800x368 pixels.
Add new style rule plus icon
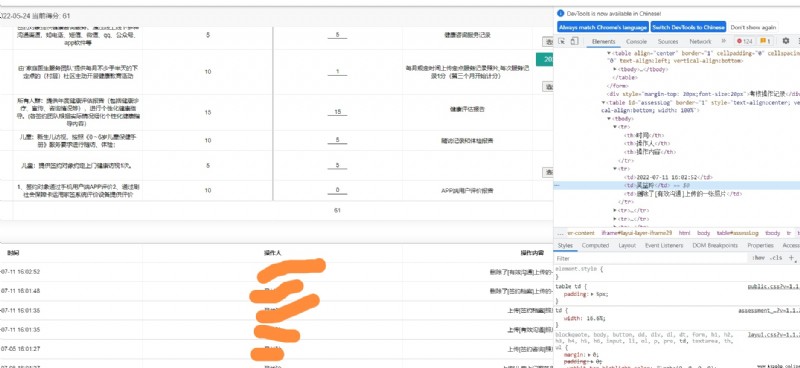click(x=791, y=258)
